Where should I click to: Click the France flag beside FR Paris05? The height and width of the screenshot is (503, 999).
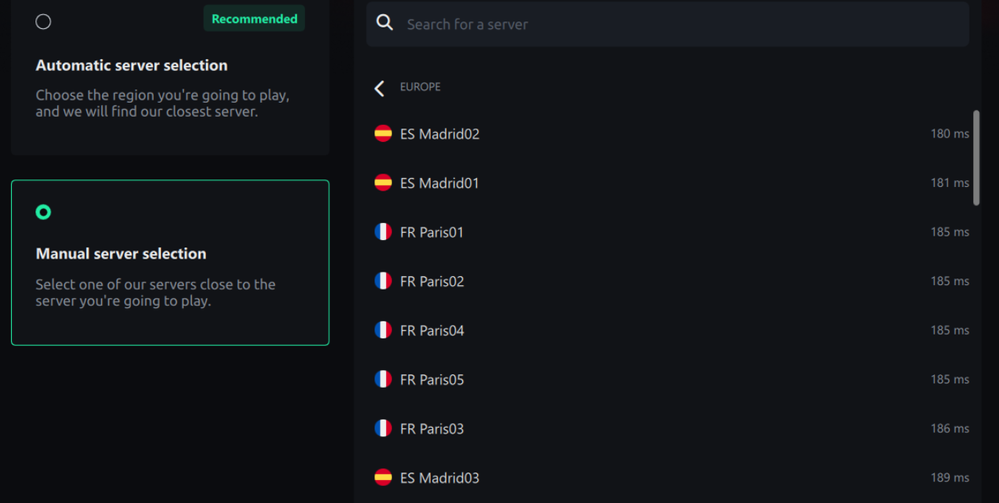[383, 379]
